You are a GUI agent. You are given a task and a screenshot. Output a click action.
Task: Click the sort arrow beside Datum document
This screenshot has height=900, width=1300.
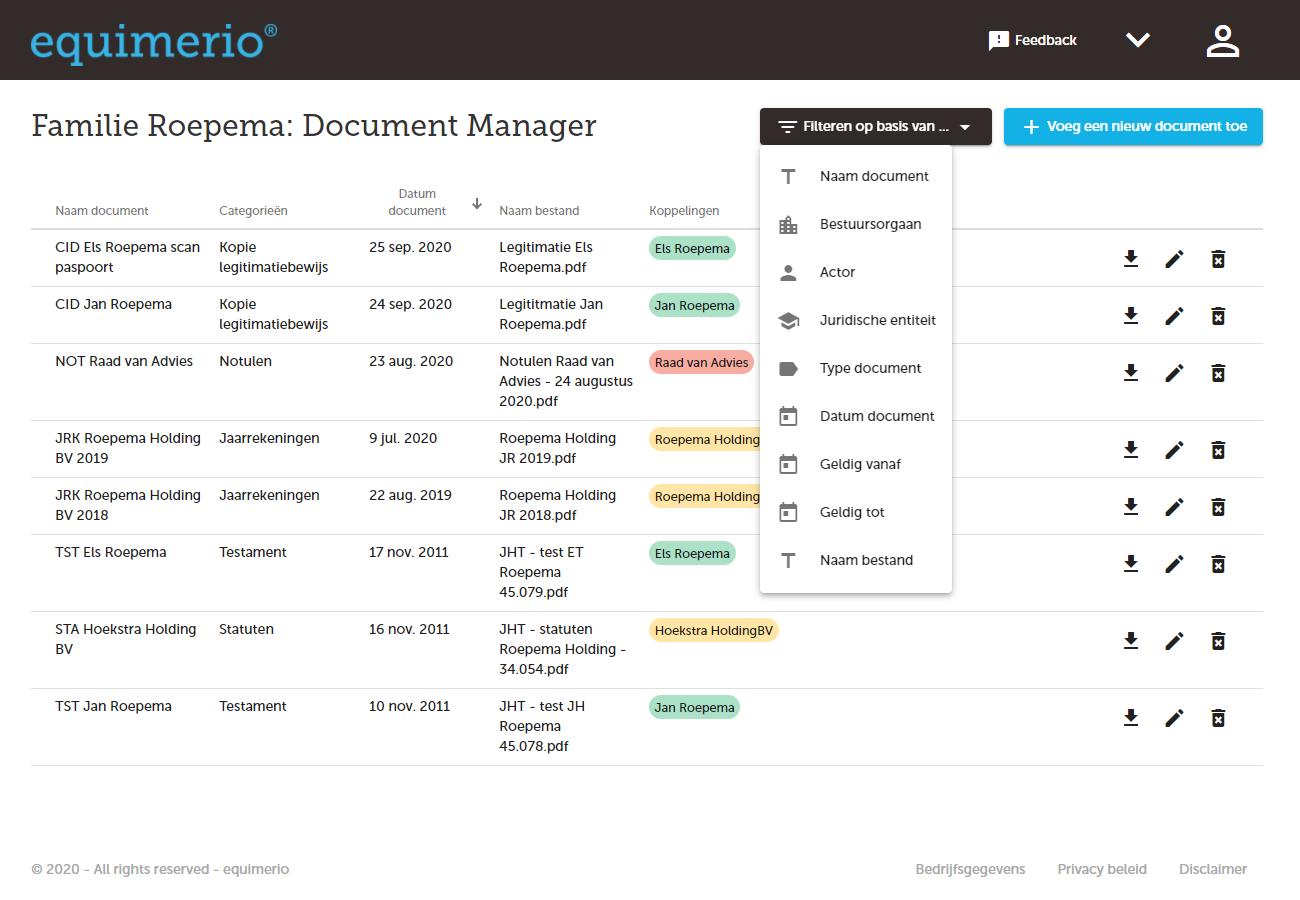point(477,204)
